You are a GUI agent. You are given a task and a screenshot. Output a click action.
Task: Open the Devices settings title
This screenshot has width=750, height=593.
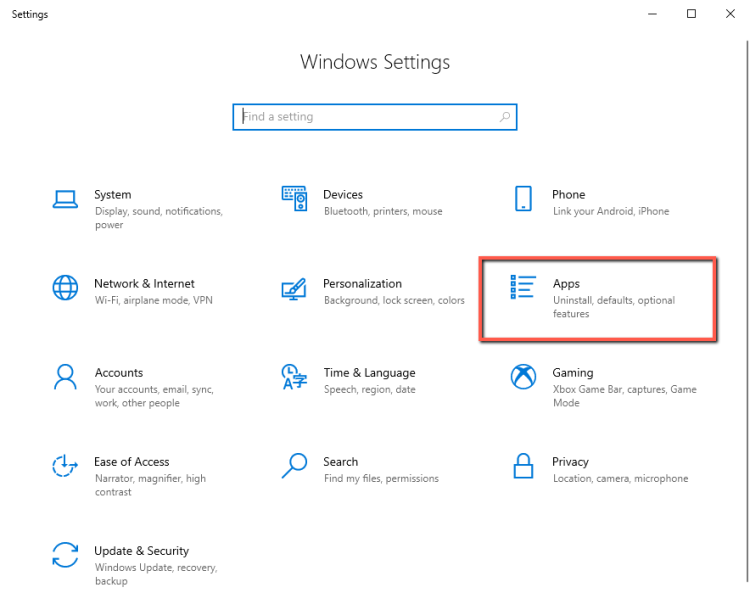point(343,195)
